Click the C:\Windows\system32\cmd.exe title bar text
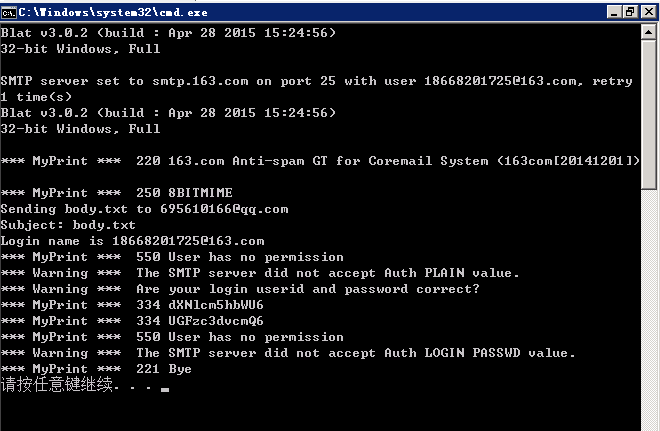 [x=113, y=13]
